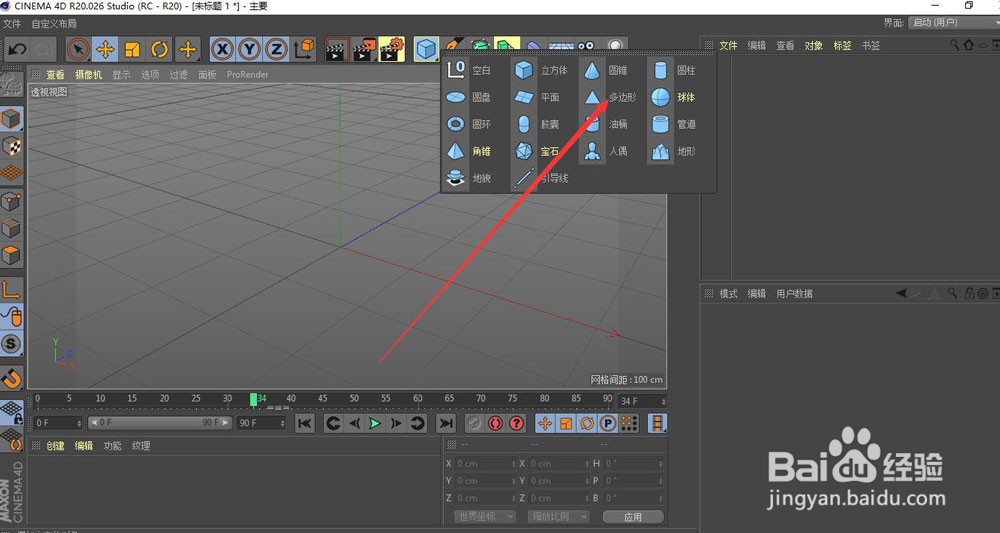Viewport: 1000px width, 533px height.
Task: Click the Undo arrow icon
Action: (x=18, y=49)
